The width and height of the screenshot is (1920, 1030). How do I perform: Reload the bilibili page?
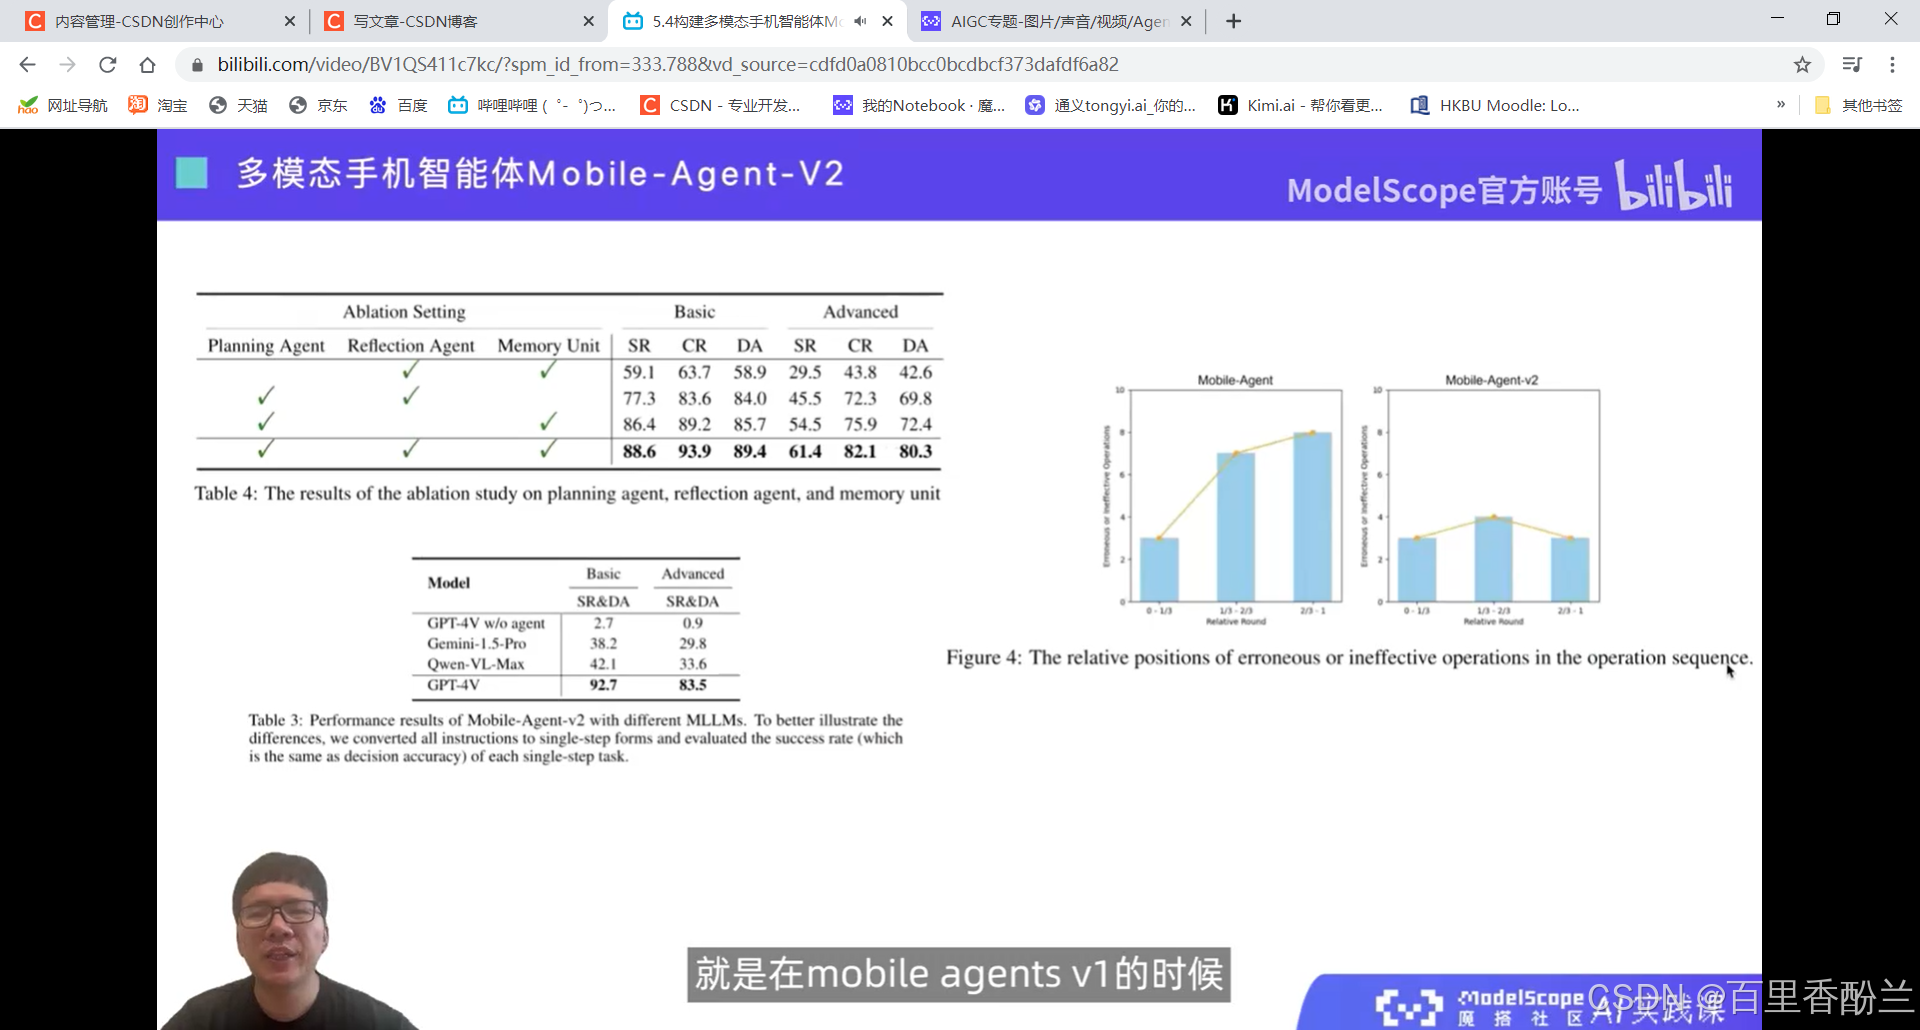[x=107, y=65]
